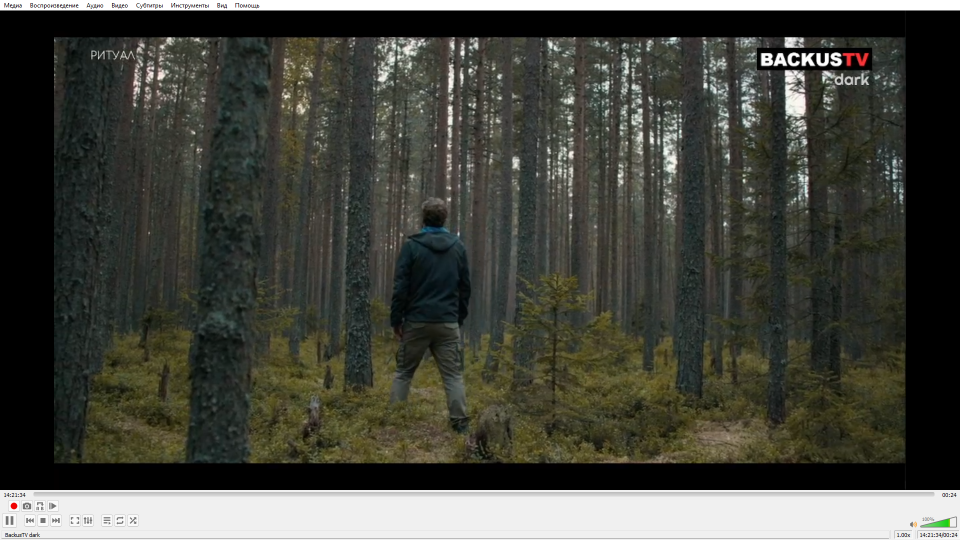Viewport: 960px width, 540px height.
Task: Click the 14:21:34/00:24 status bar time
Action: tap(939, 535)
